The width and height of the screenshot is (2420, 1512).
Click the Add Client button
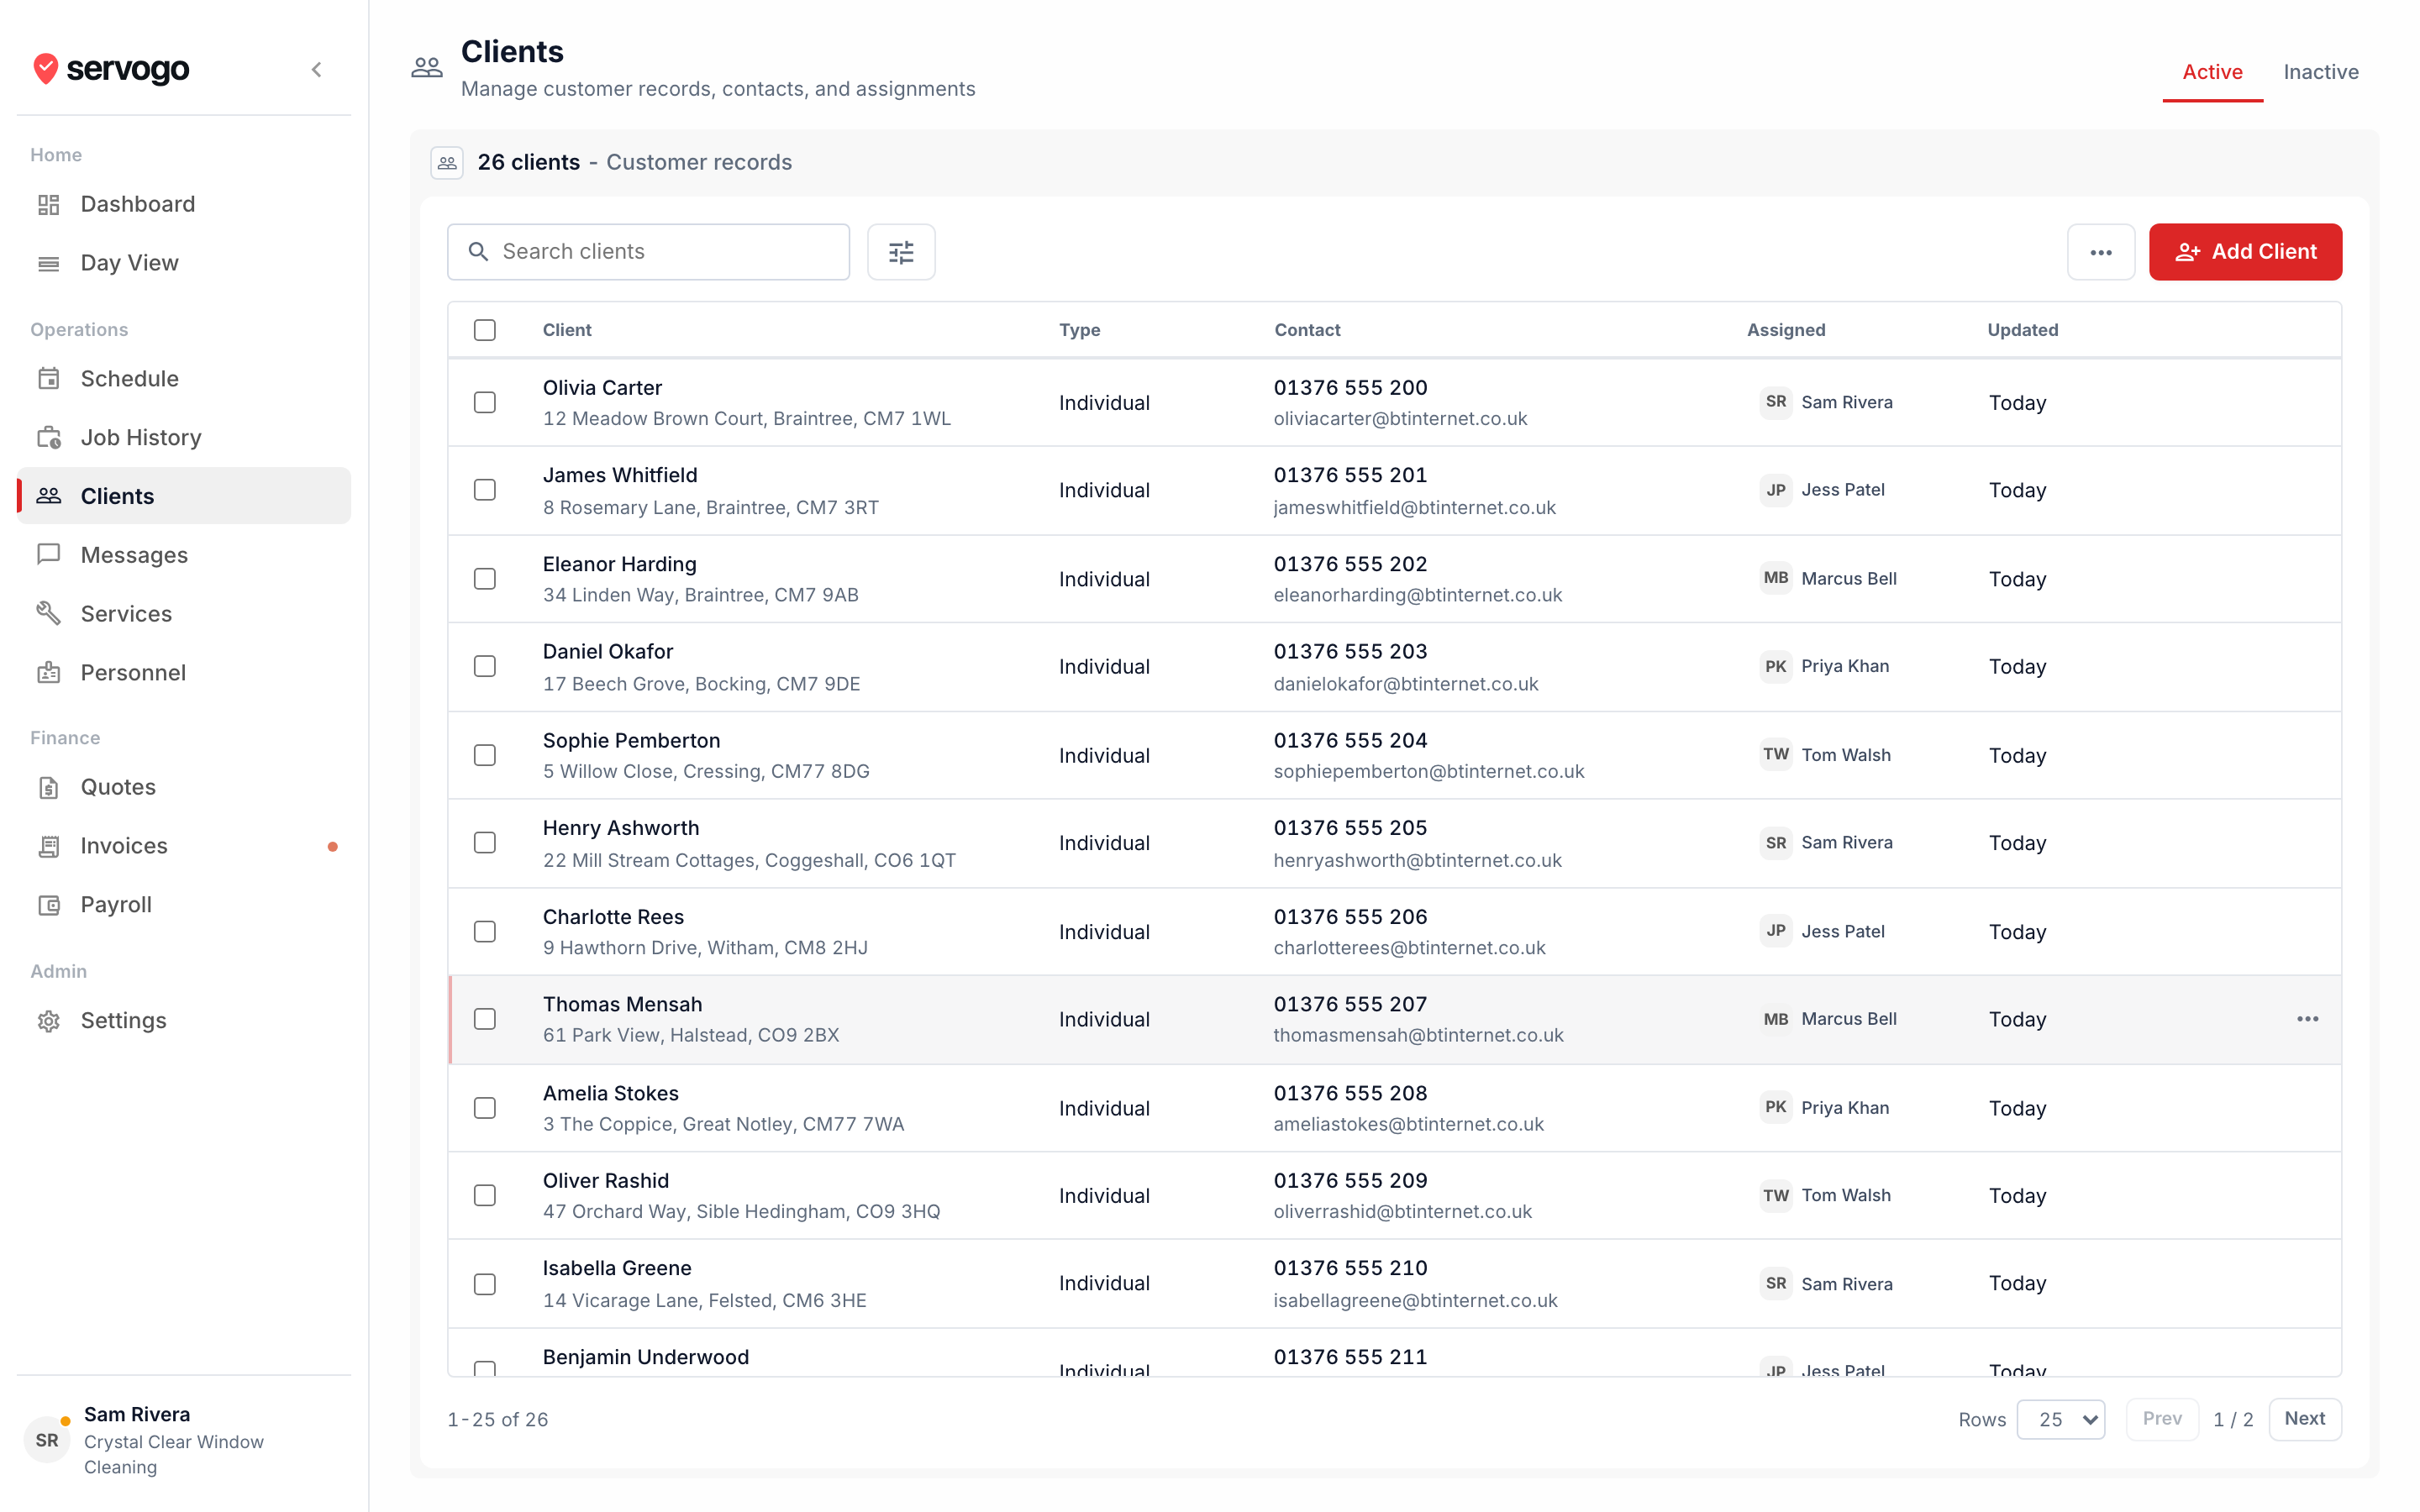click(2245, 252)
